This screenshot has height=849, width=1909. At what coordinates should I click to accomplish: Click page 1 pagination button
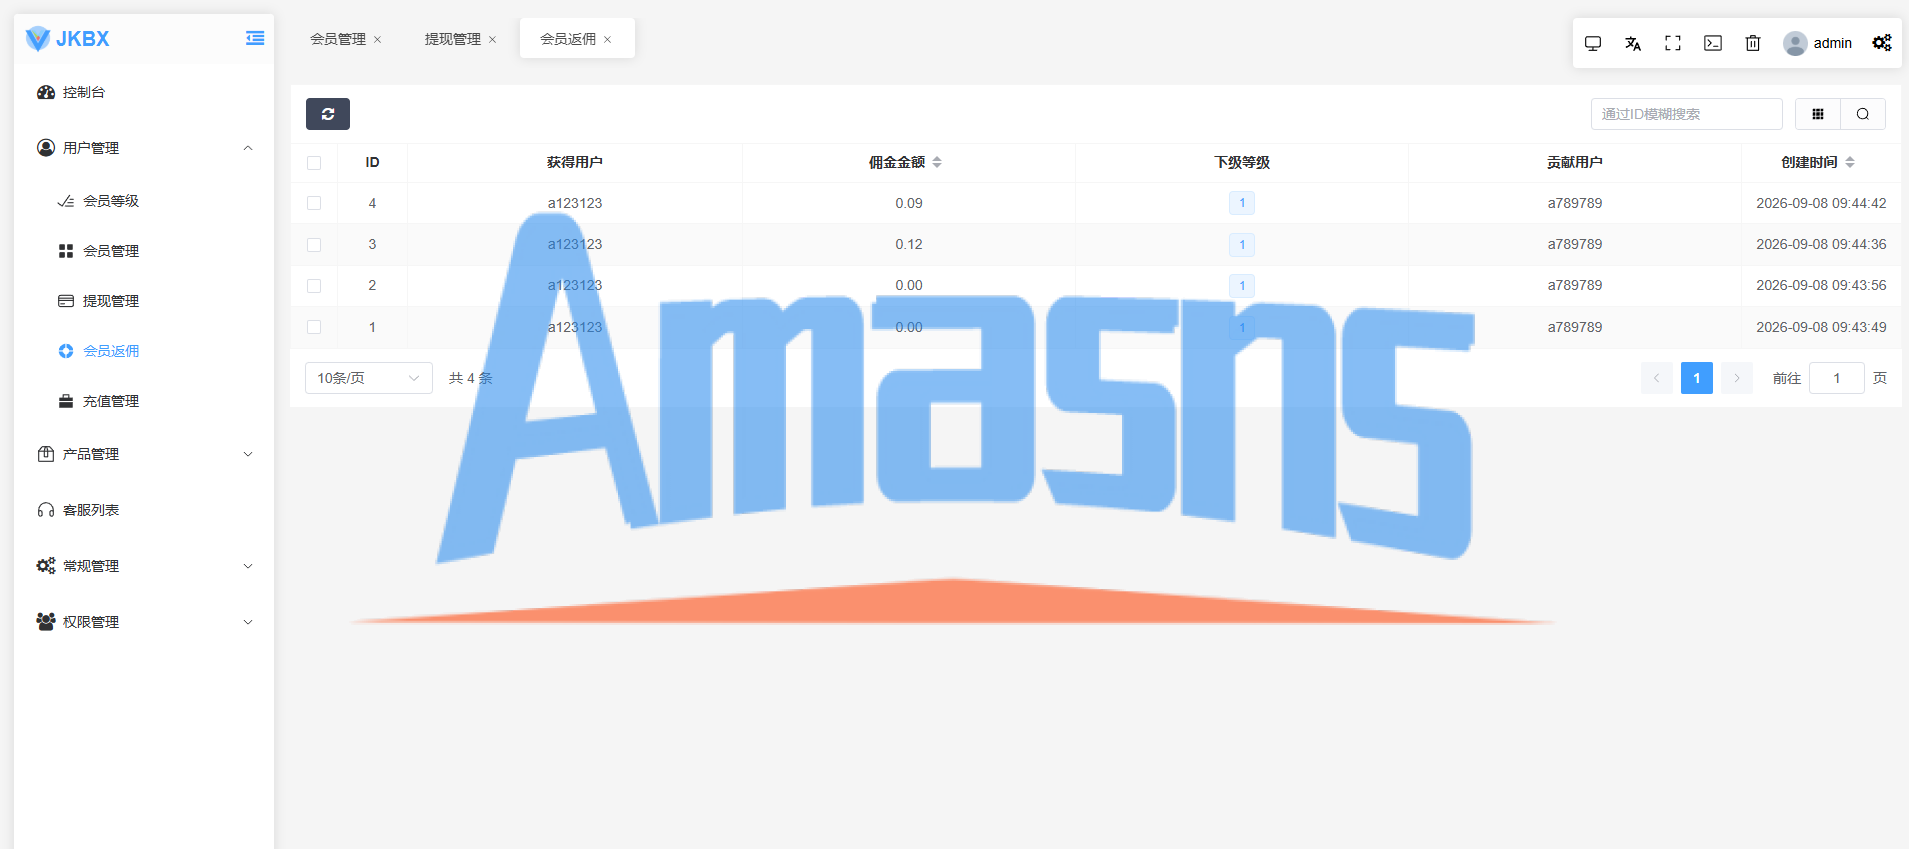click(1697, 378)
